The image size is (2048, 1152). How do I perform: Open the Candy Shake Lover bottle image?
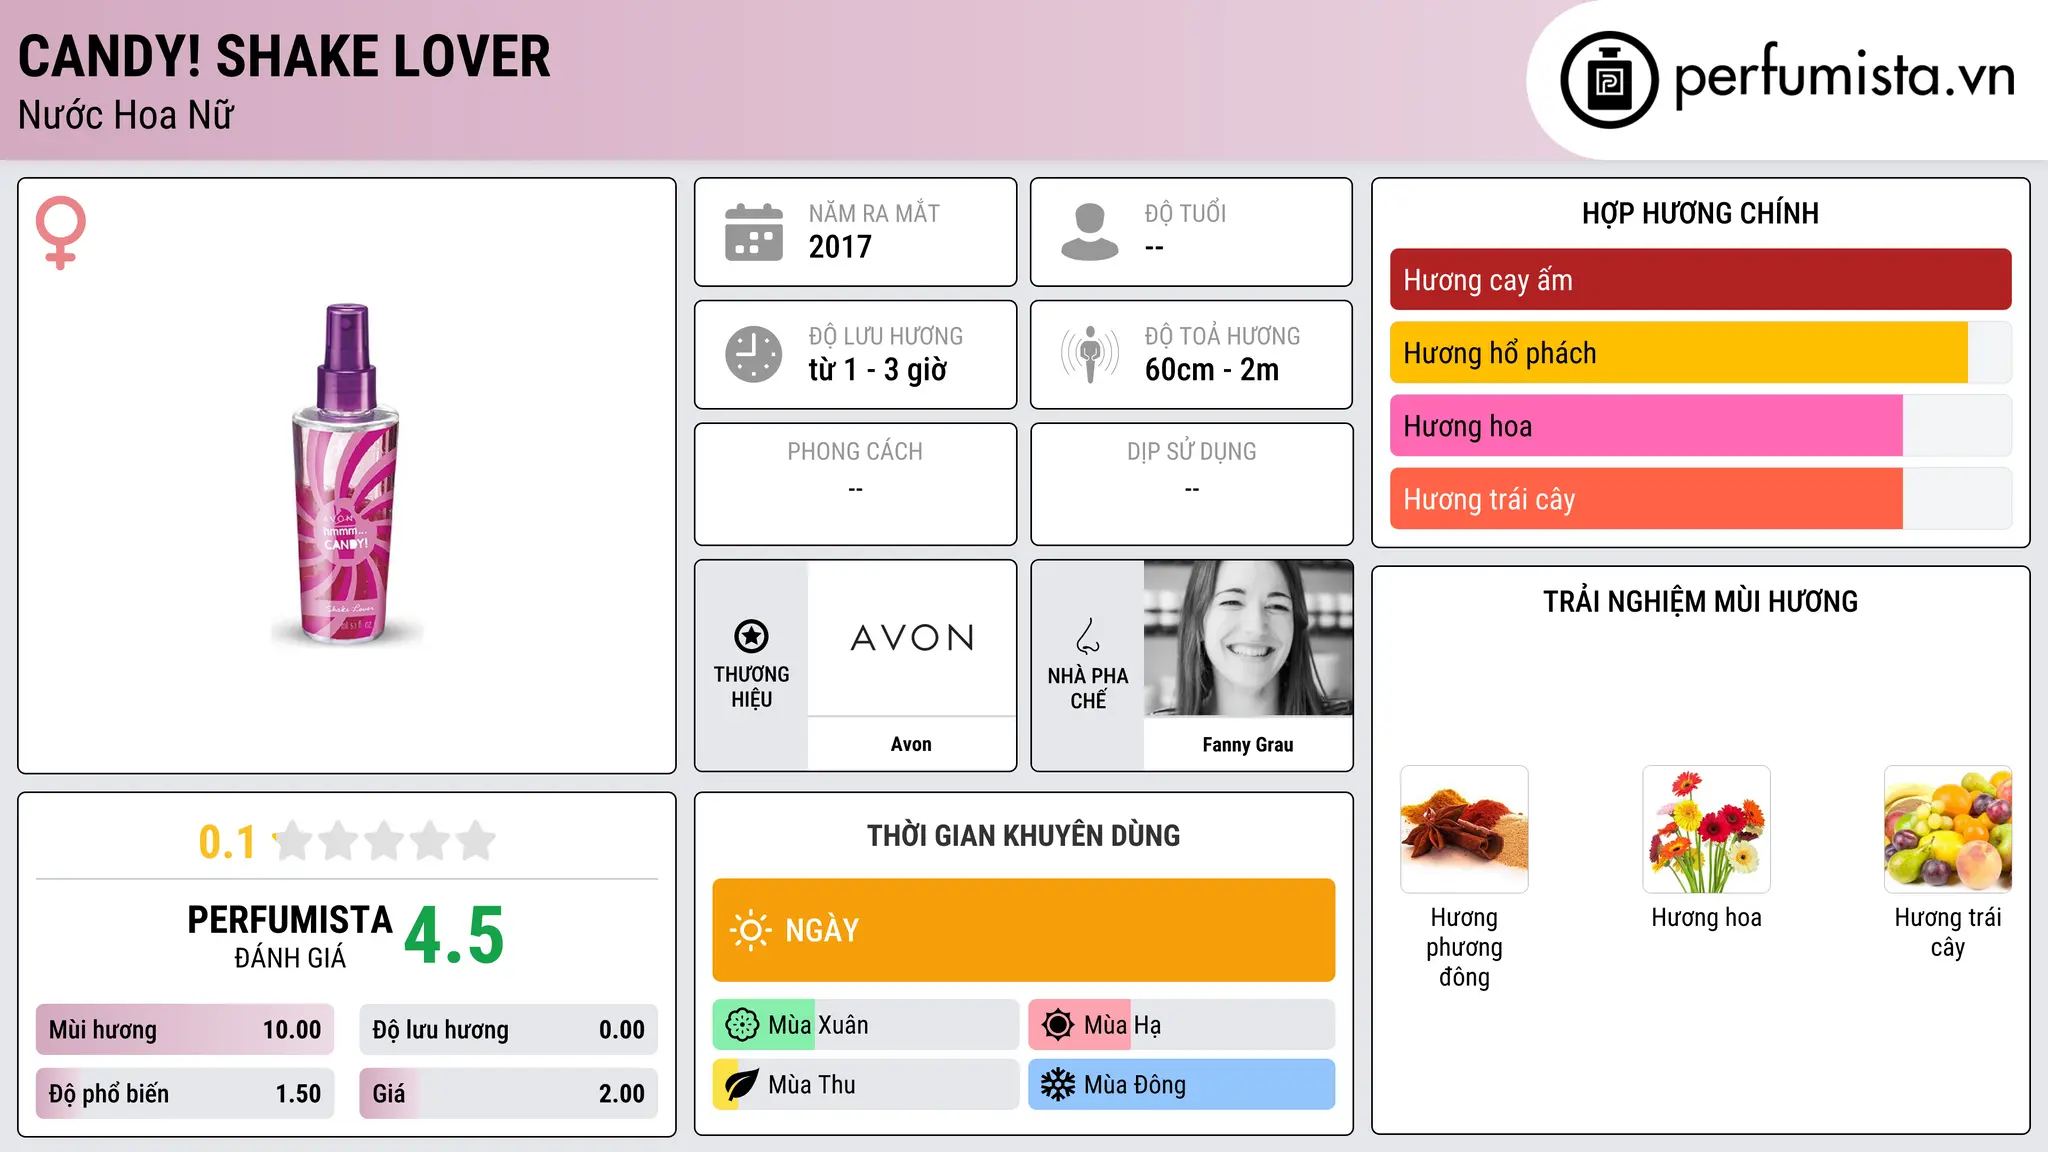tap(347, 474)
